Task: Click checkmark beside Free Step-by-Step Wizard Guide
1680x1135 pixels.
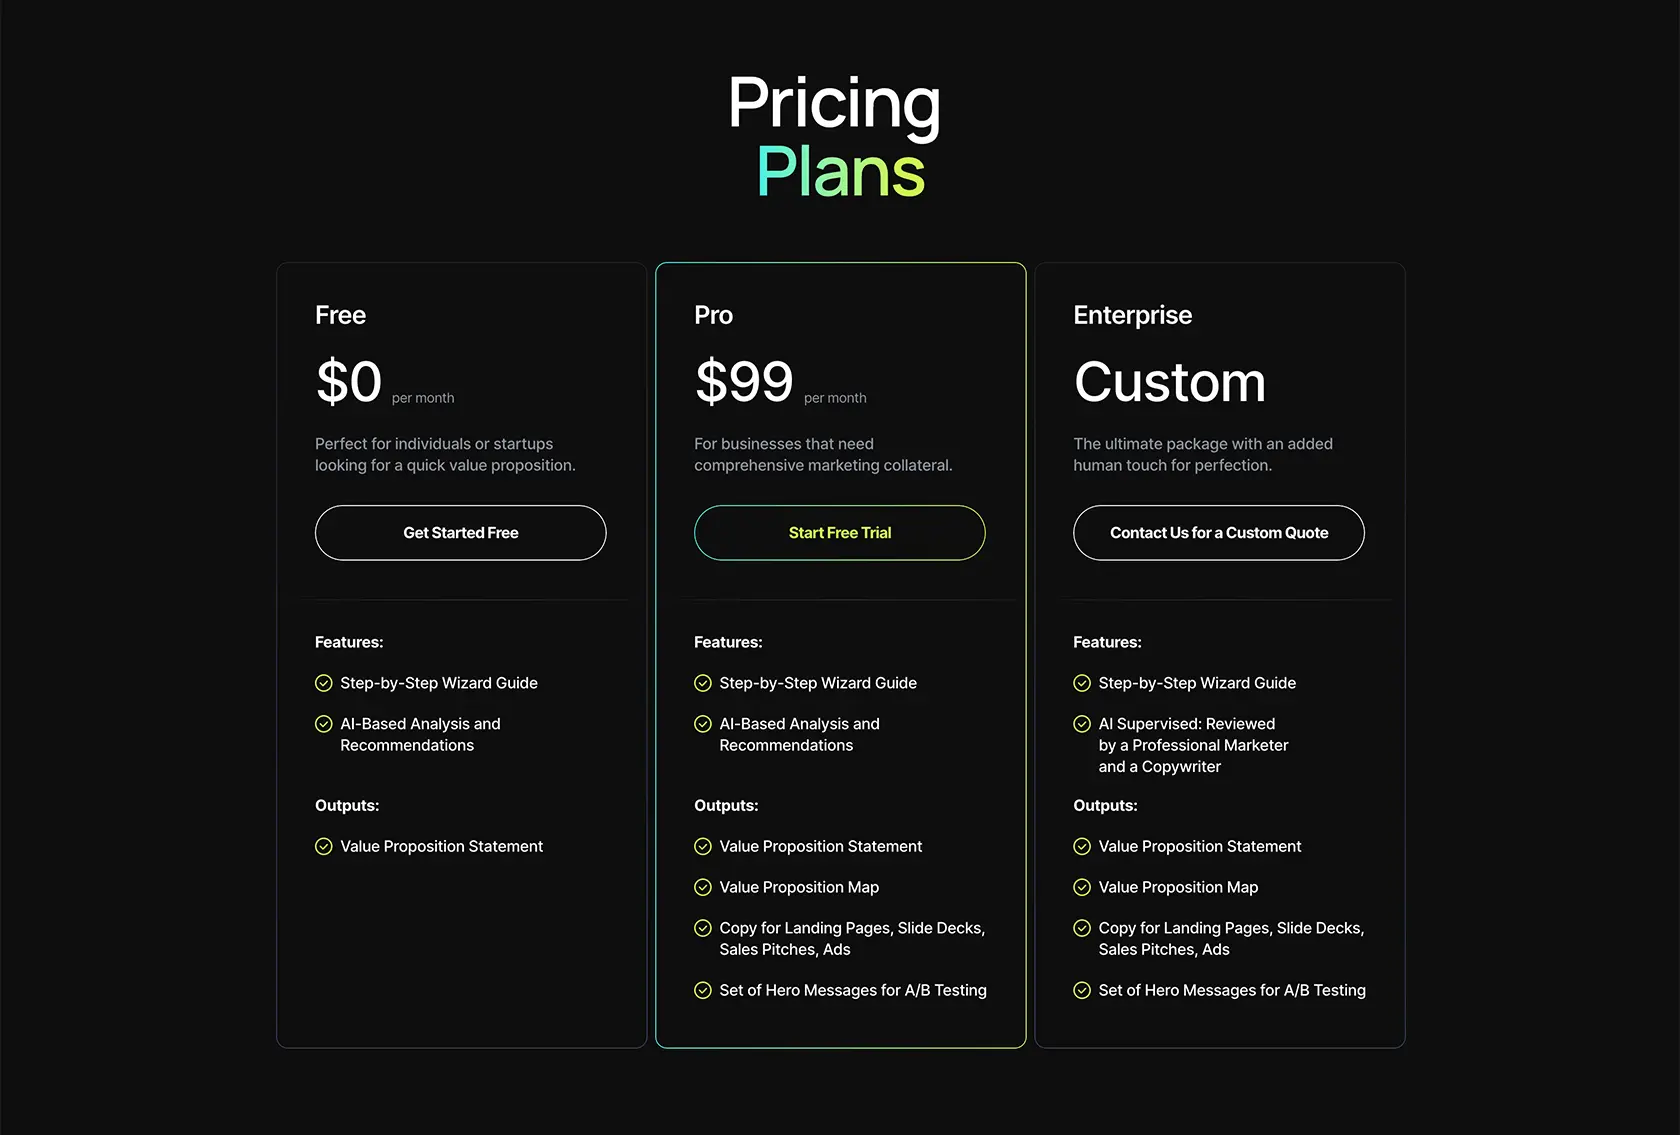Action: tap(324, 683)
